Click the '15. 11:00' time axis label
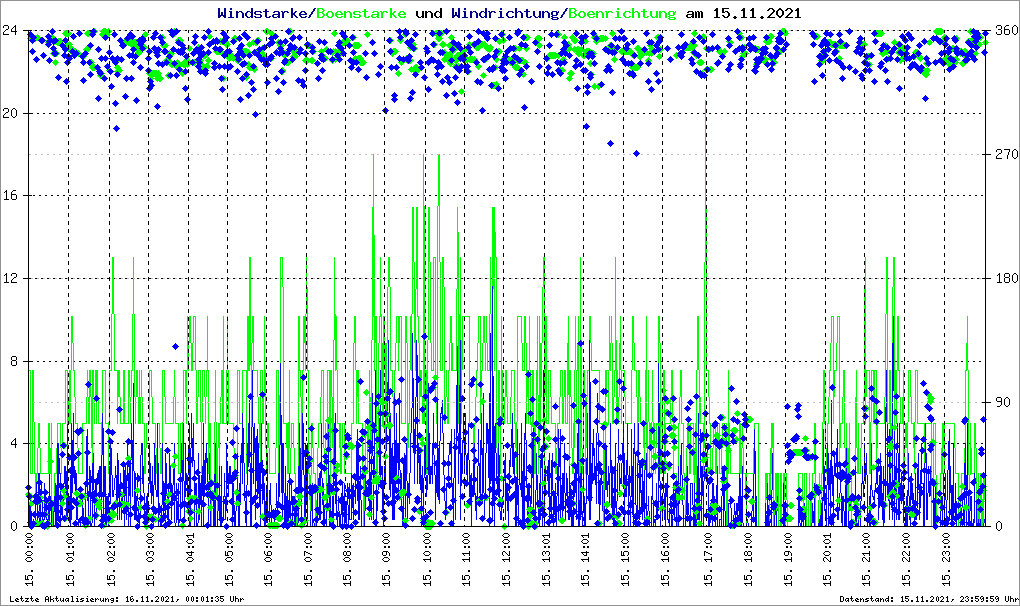 [466, 559]
